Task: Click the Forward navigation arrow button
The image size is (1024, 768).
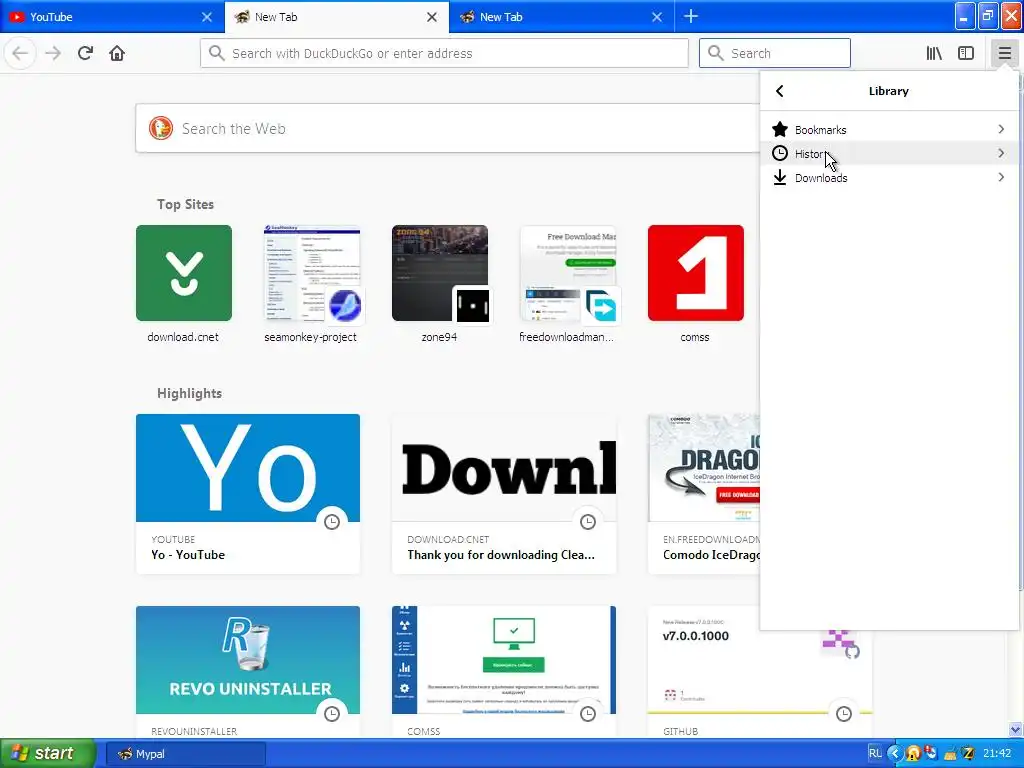Action: (x=53, y=53)
